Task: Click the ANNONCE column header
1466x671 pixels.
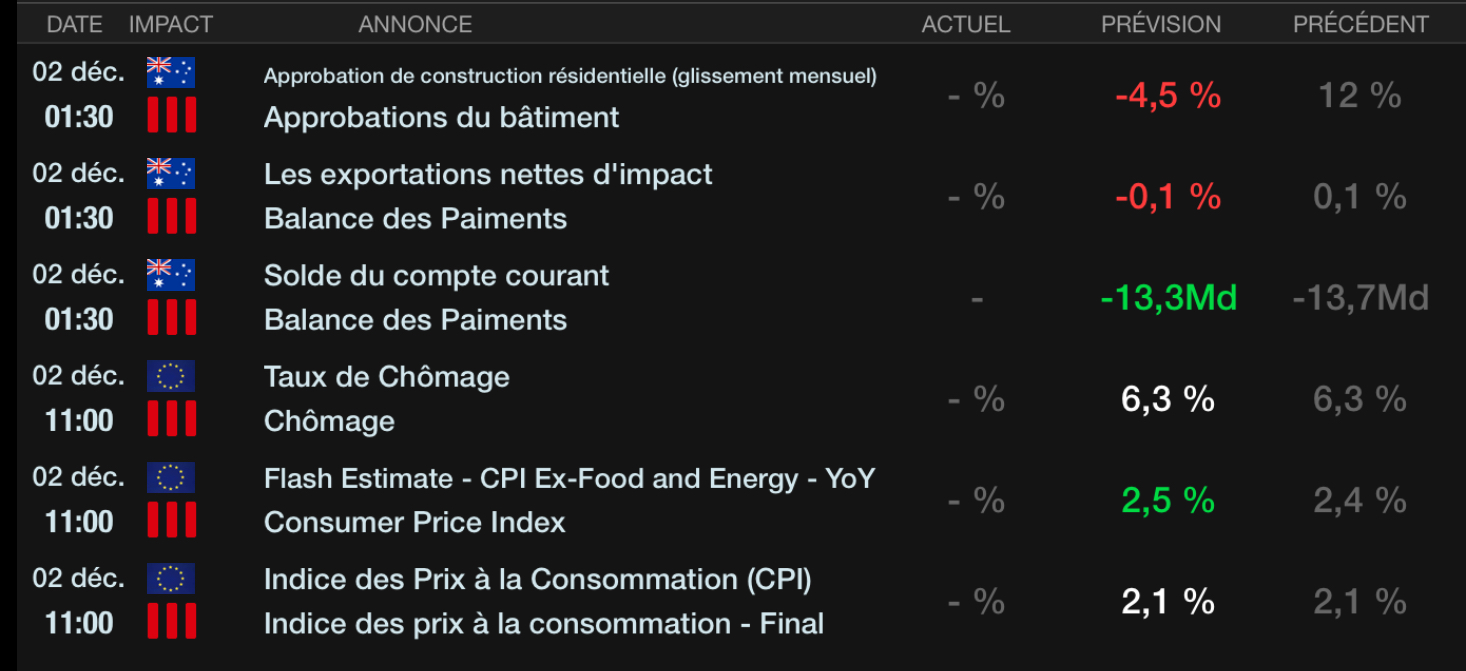Action: point(415,24)
